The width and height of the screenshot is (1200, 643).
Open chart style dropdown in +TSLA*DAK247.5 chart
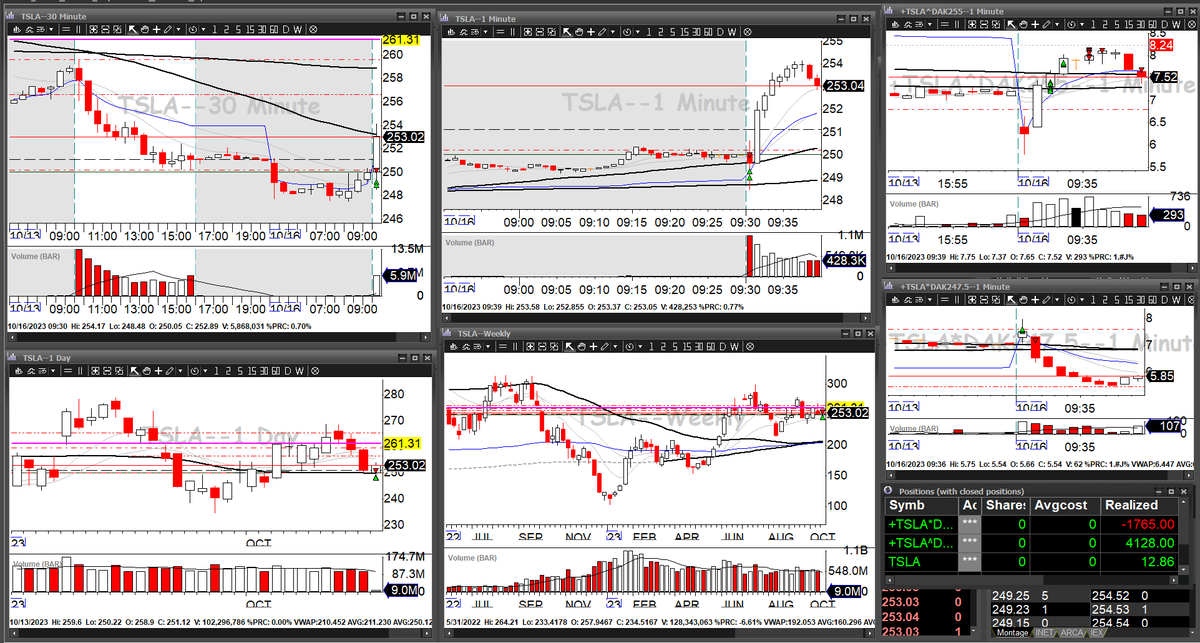pyautogui.click(x=930, y=300)
